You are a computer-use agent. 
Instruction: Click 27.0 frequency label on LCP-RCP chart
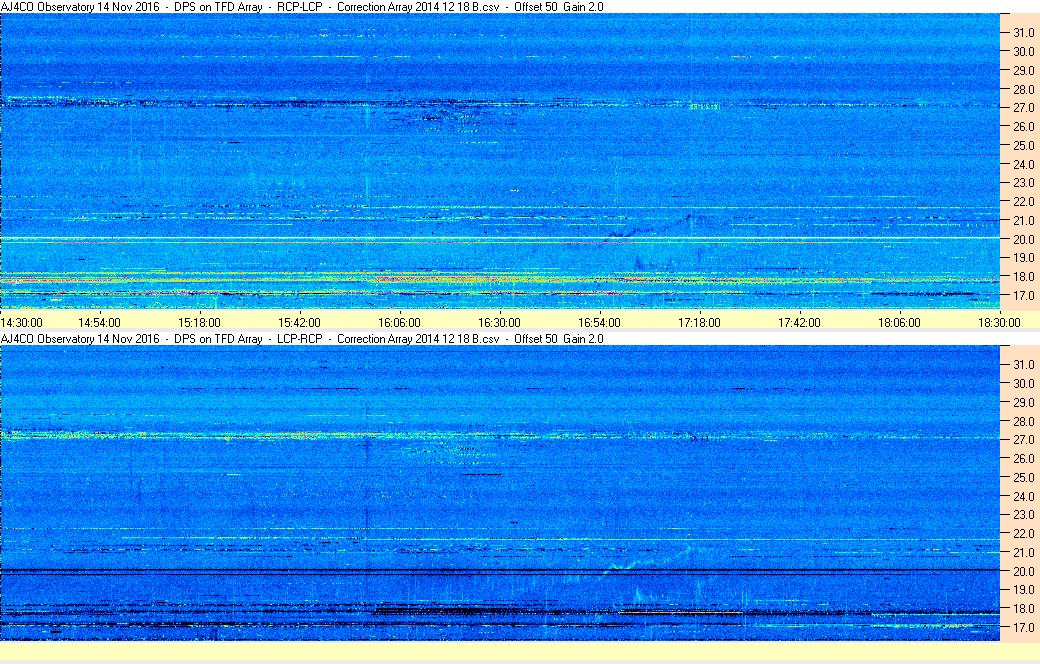point(1023,440)
